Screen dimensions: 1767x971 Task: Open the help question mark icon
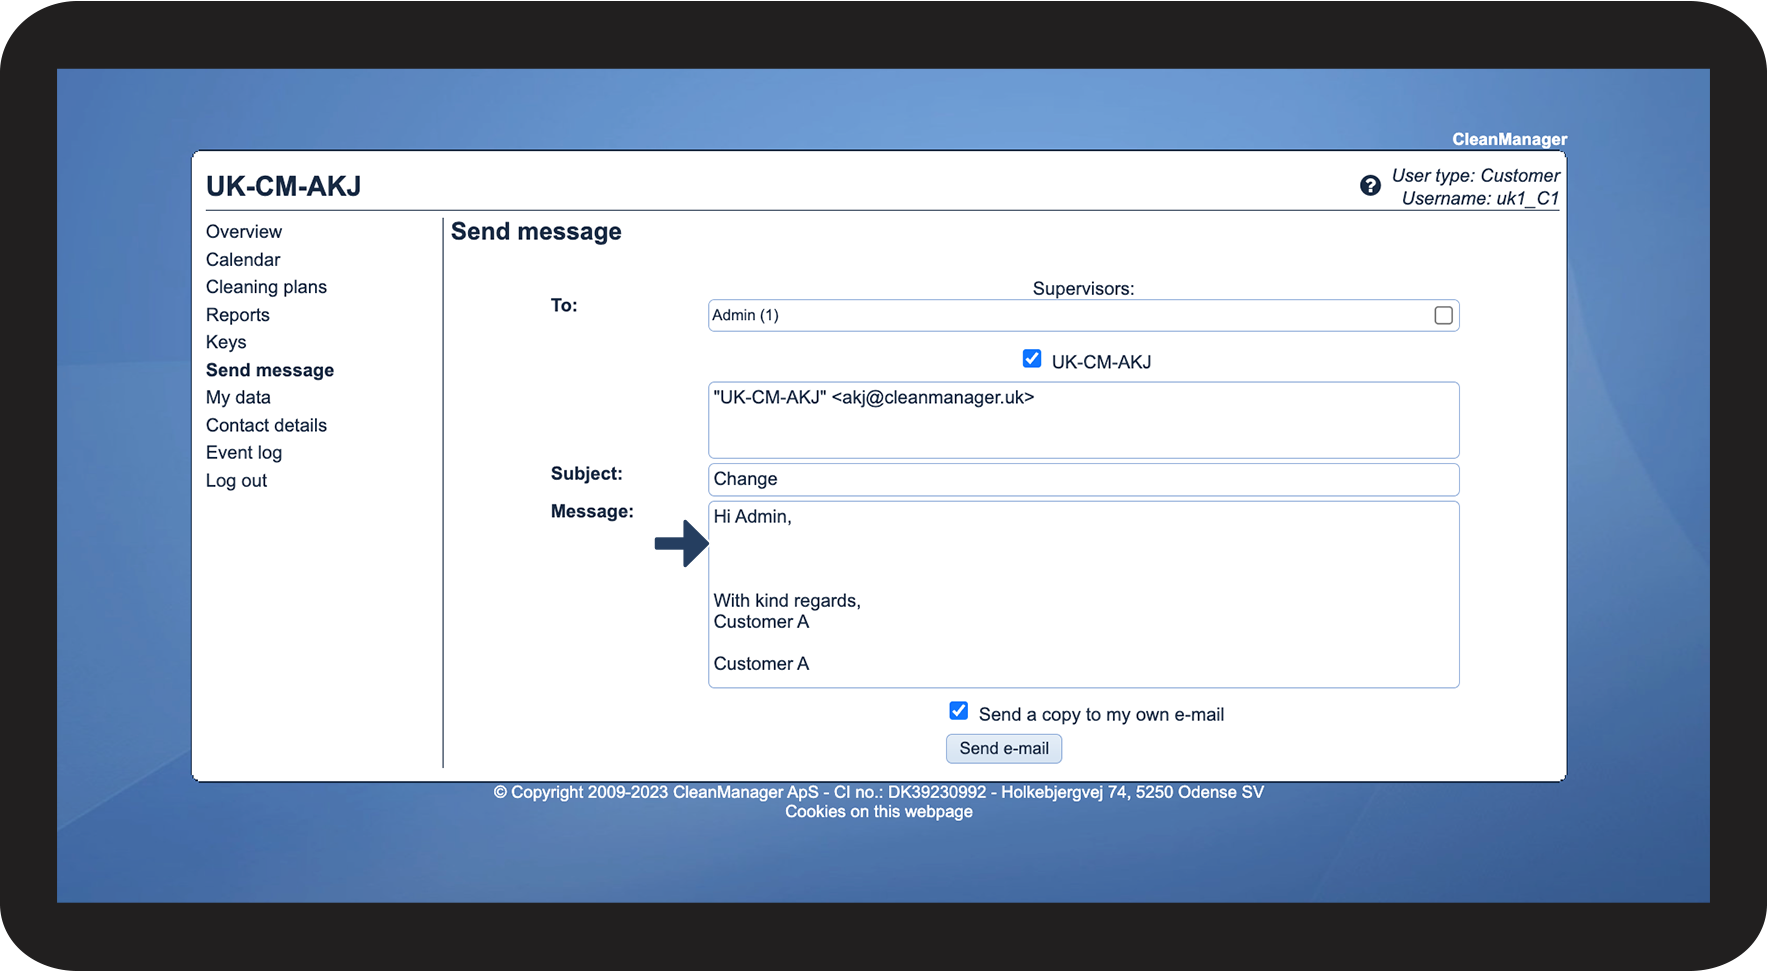coord(1370,185)
